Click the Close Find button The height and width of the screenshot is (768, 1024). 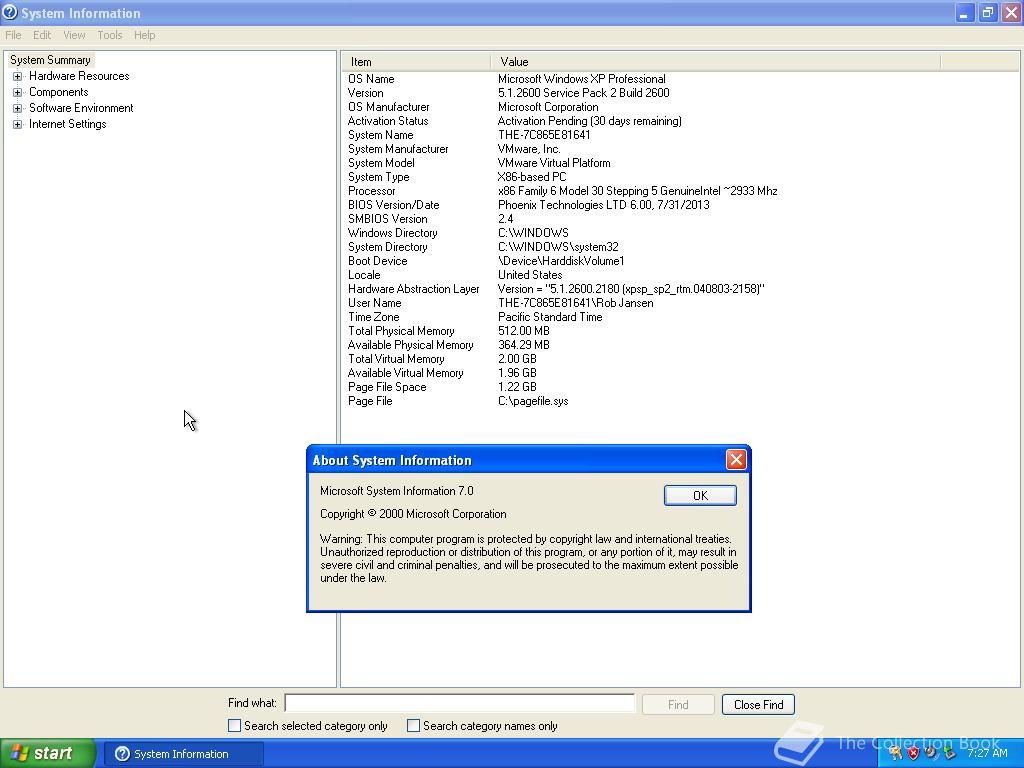coord(758,705)
